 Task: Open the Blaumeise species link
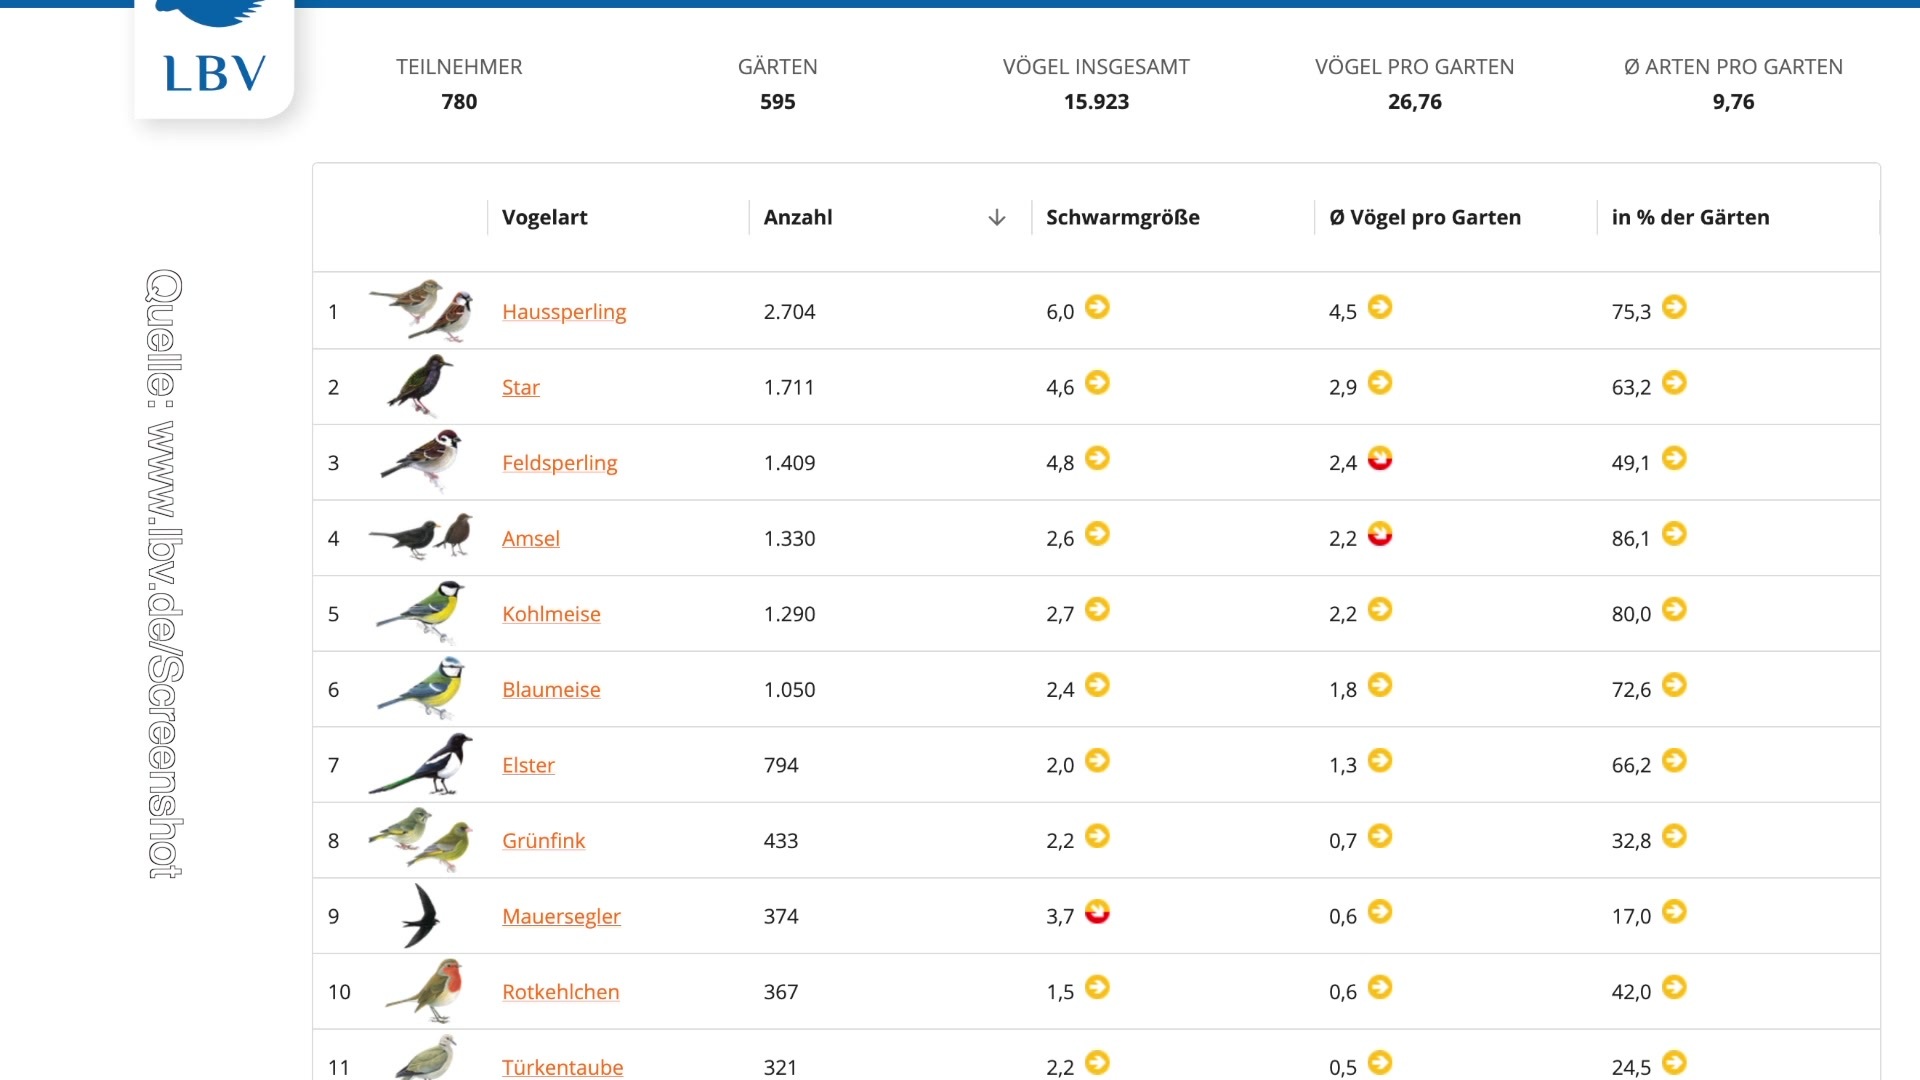click(x=551, y=690)
